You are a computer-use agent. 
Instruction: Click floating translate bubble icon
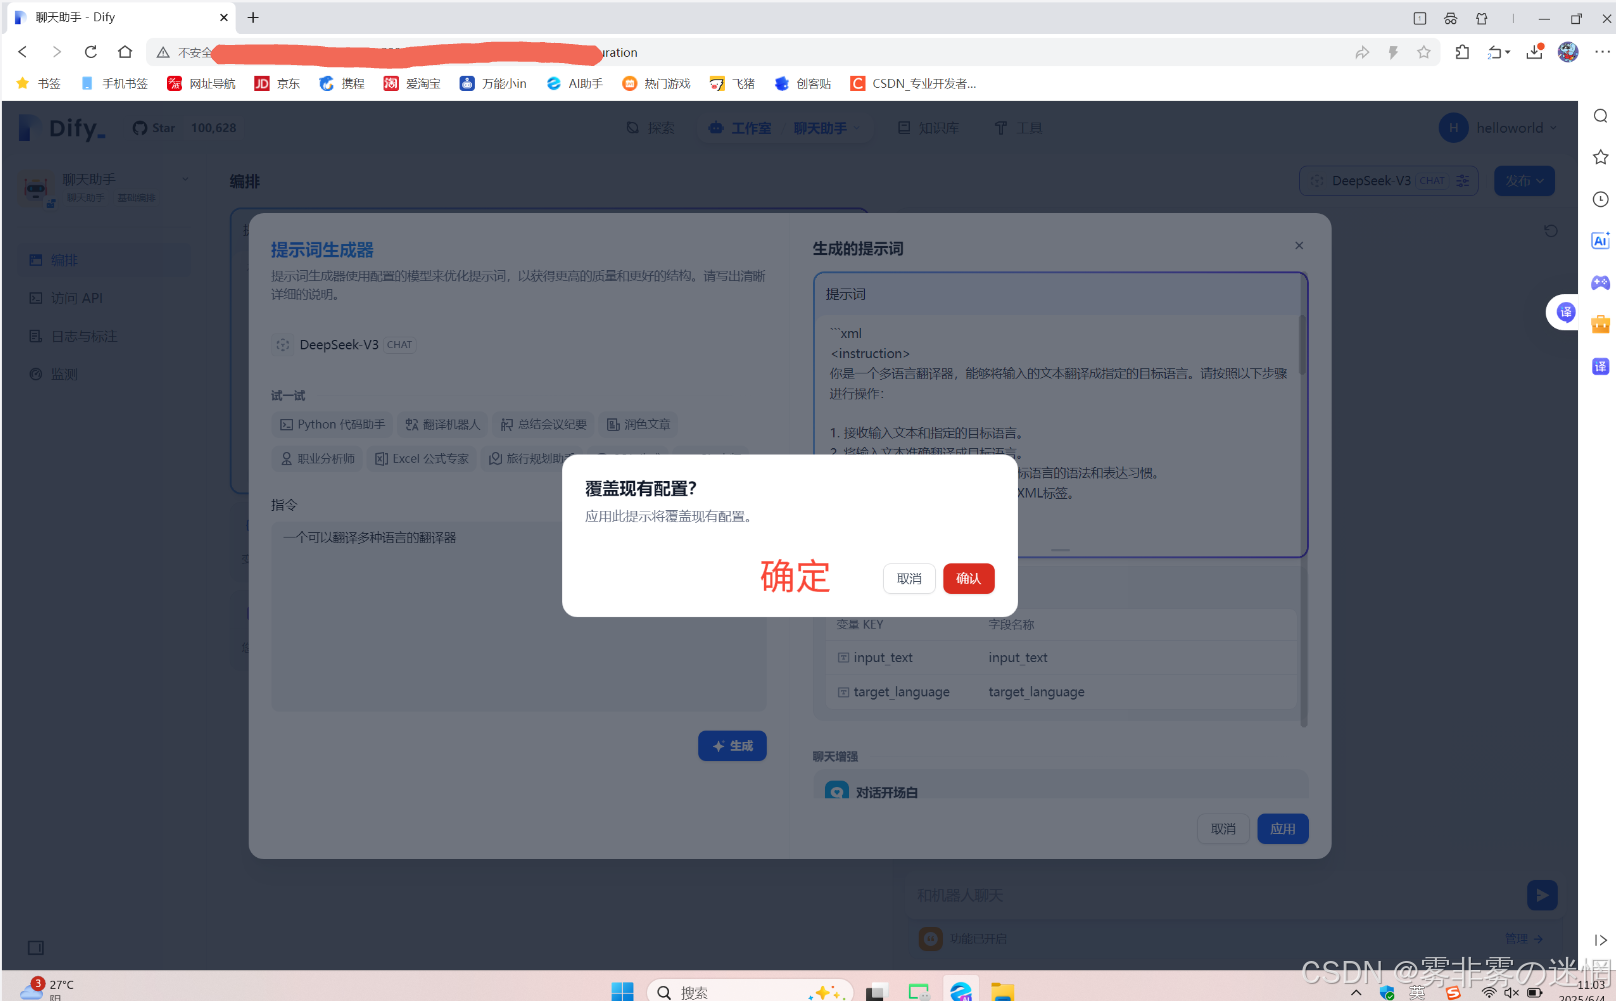pyautogui.click(x=1566, y=312)
